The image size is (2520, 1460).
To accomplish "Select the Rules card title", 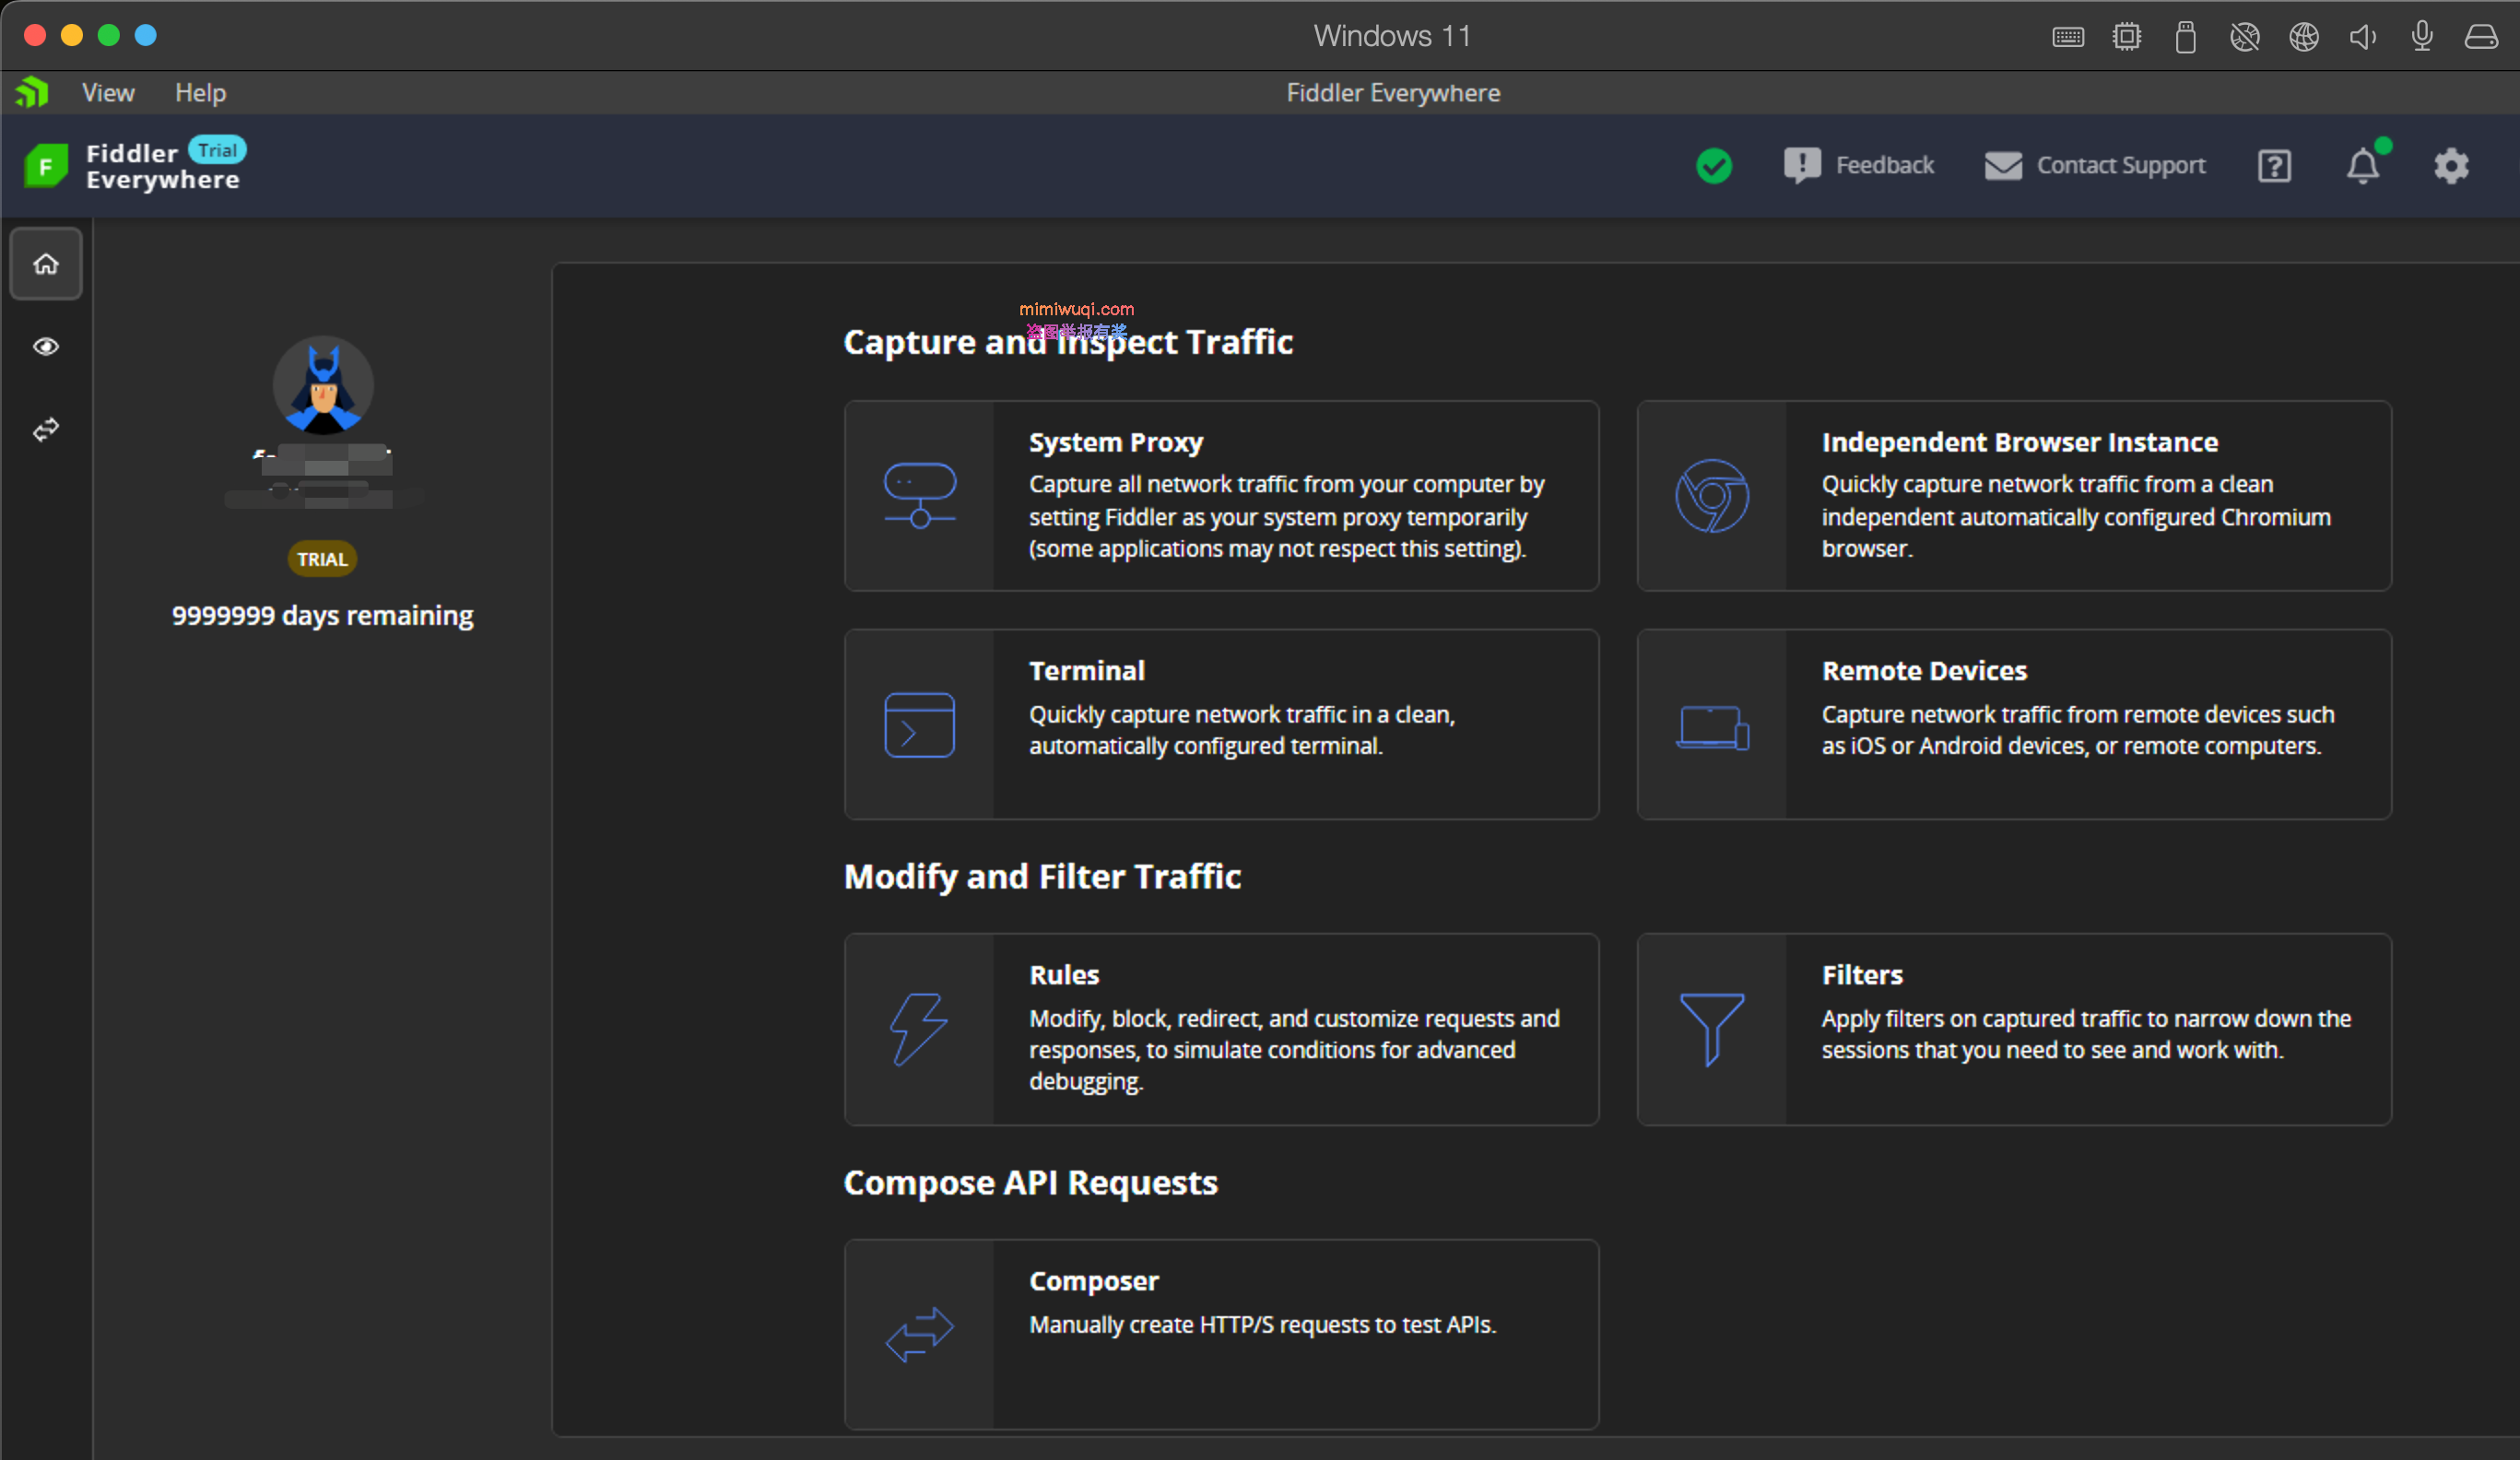I will coord(1064,974).
